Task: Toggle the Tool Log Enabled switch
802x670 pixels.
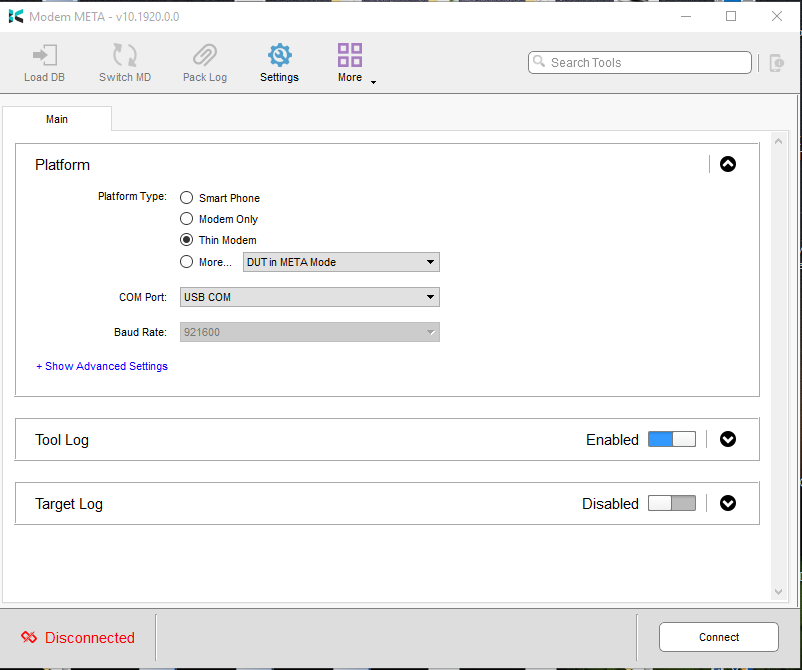Action: tap(672, 439)
